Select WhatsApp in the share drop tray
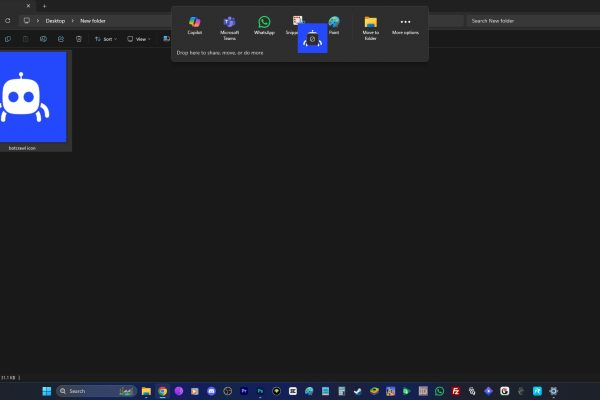Image resolution: width=600 pixels, height=400 pixels. [x=264, y=26]
